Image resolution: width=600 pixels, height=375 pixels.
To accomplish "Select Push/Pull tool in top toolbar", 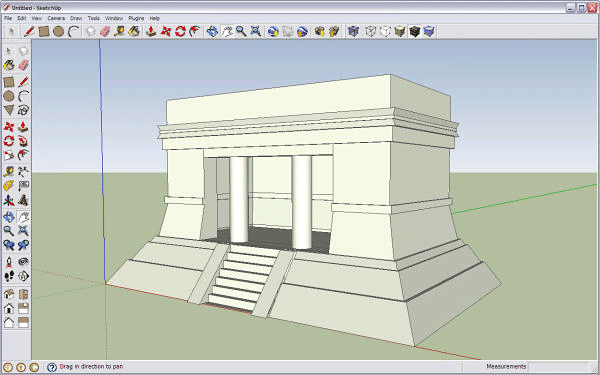I will pyautogui.click(x=151, y=31).
